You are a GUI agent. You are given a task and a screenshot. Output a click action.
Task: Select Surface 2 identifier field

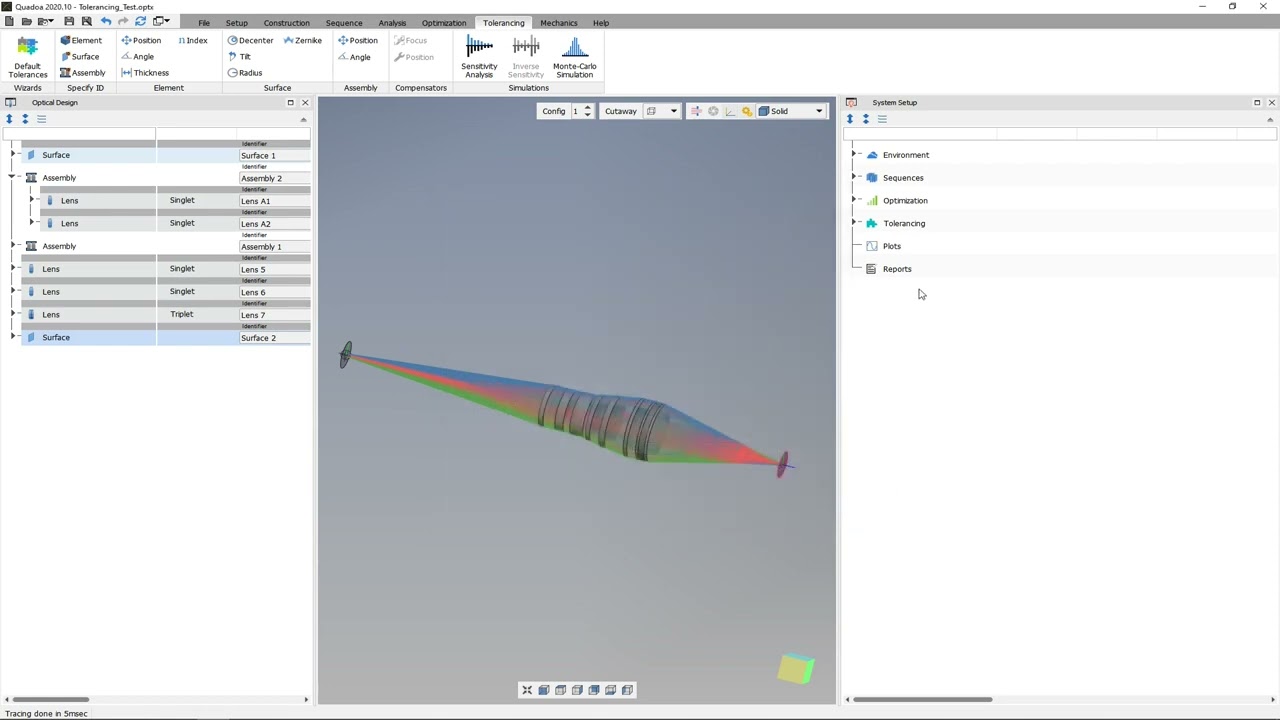[x=274, y=338]
